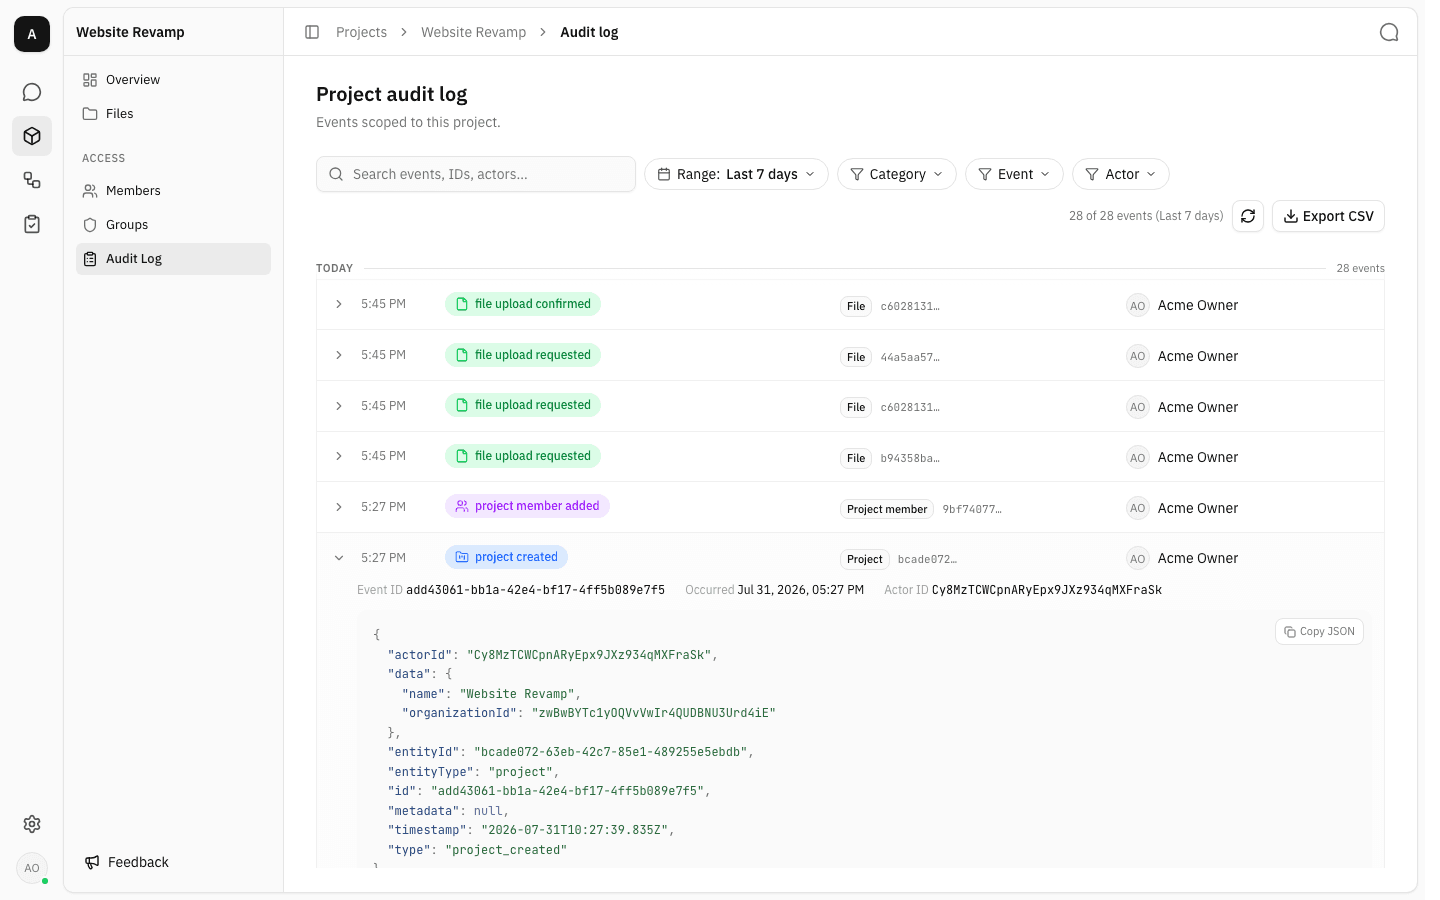This screenshot has height=900, width=1440.
Task: Click the Project member entity tag
Action: (x=887, y=509)
